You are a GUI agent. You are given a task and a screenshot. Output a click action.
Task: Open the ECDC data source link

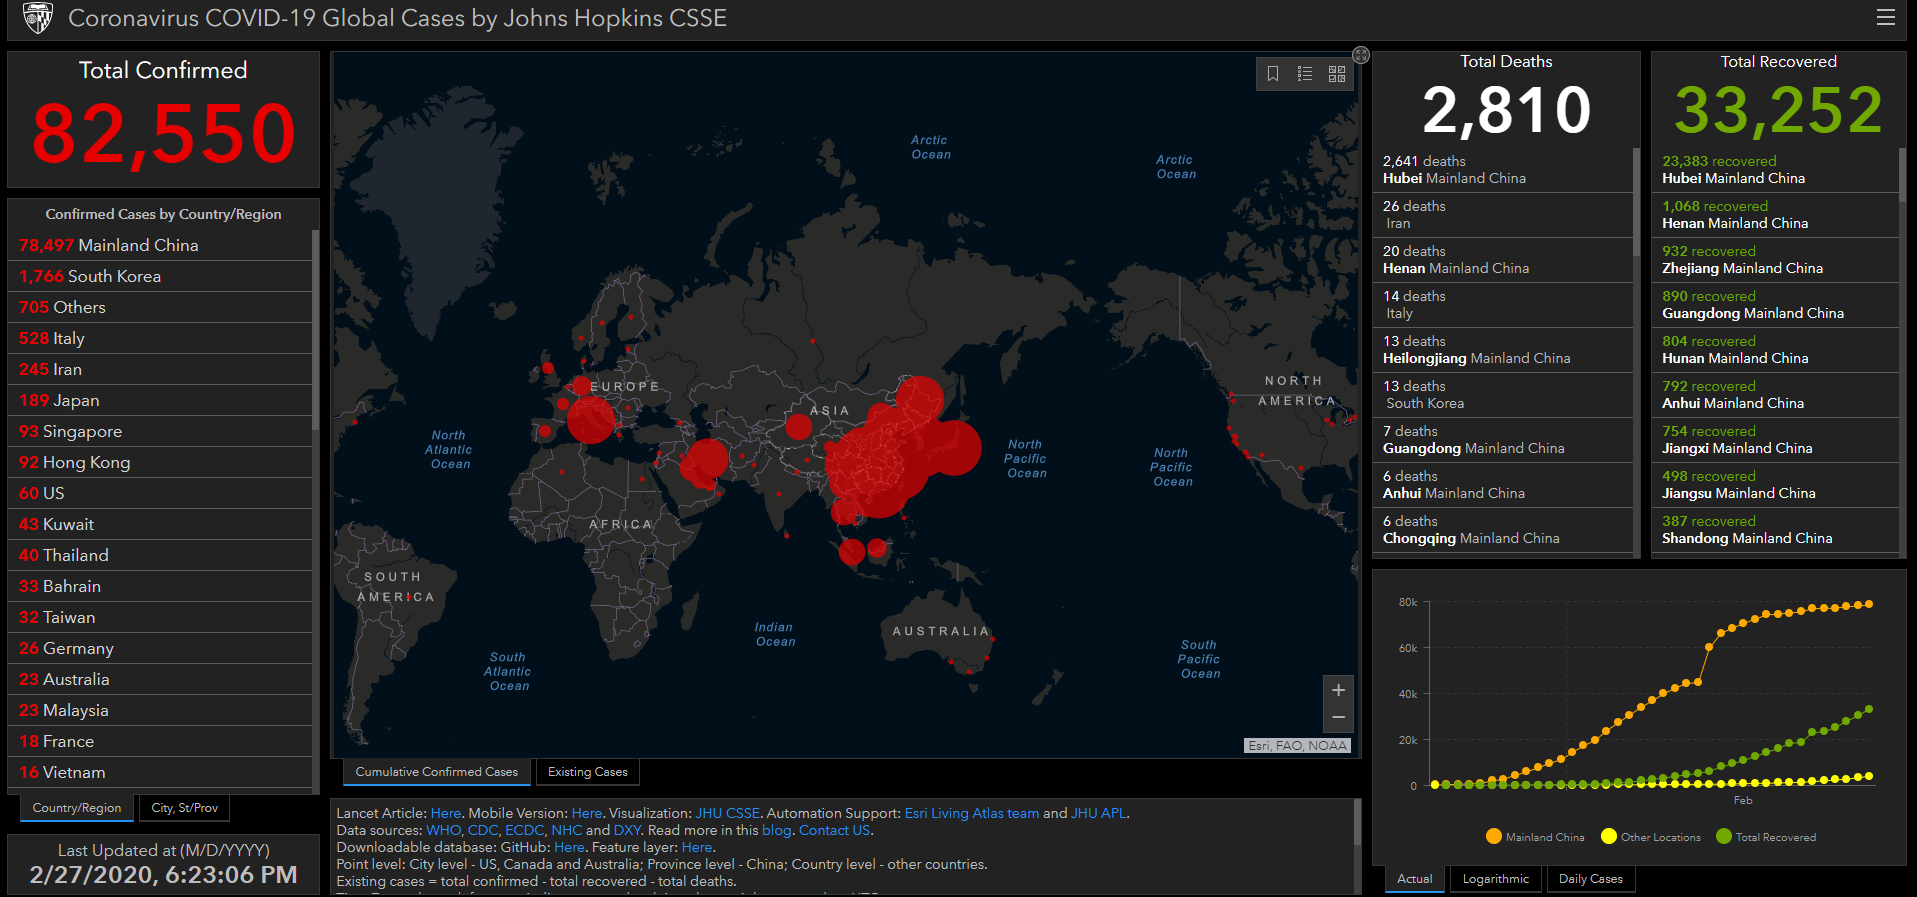pyautogui.click(x=525, y=830)
